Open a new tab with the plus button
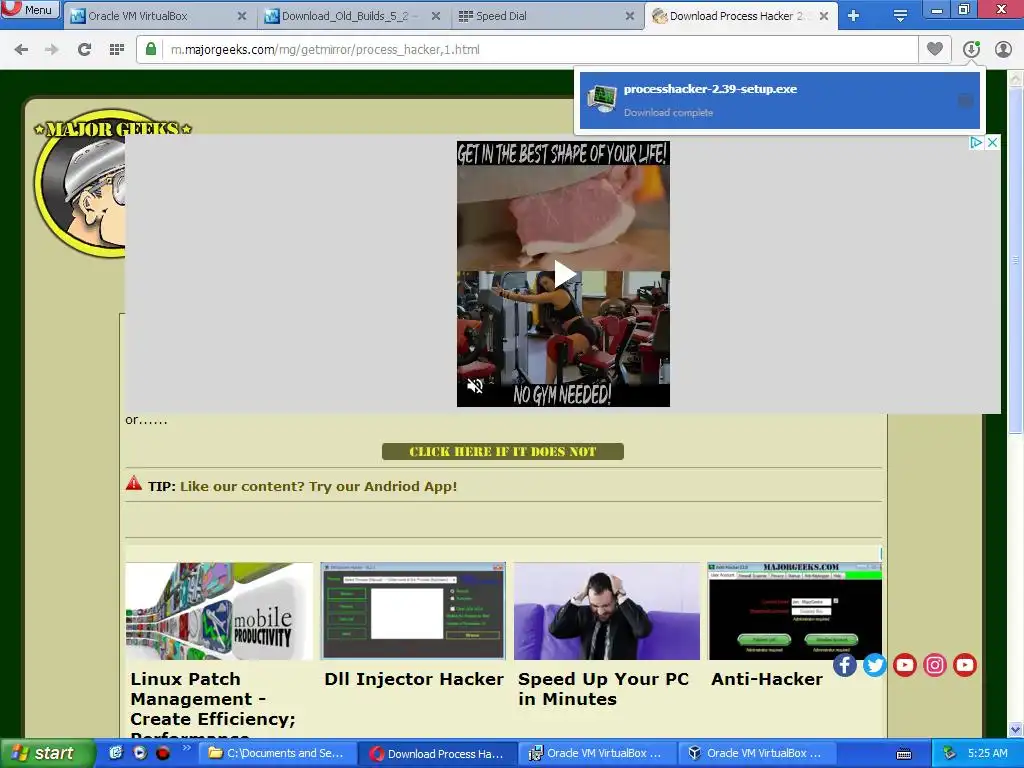Viewport: 1024px width, 768px height. coord(854,16)
